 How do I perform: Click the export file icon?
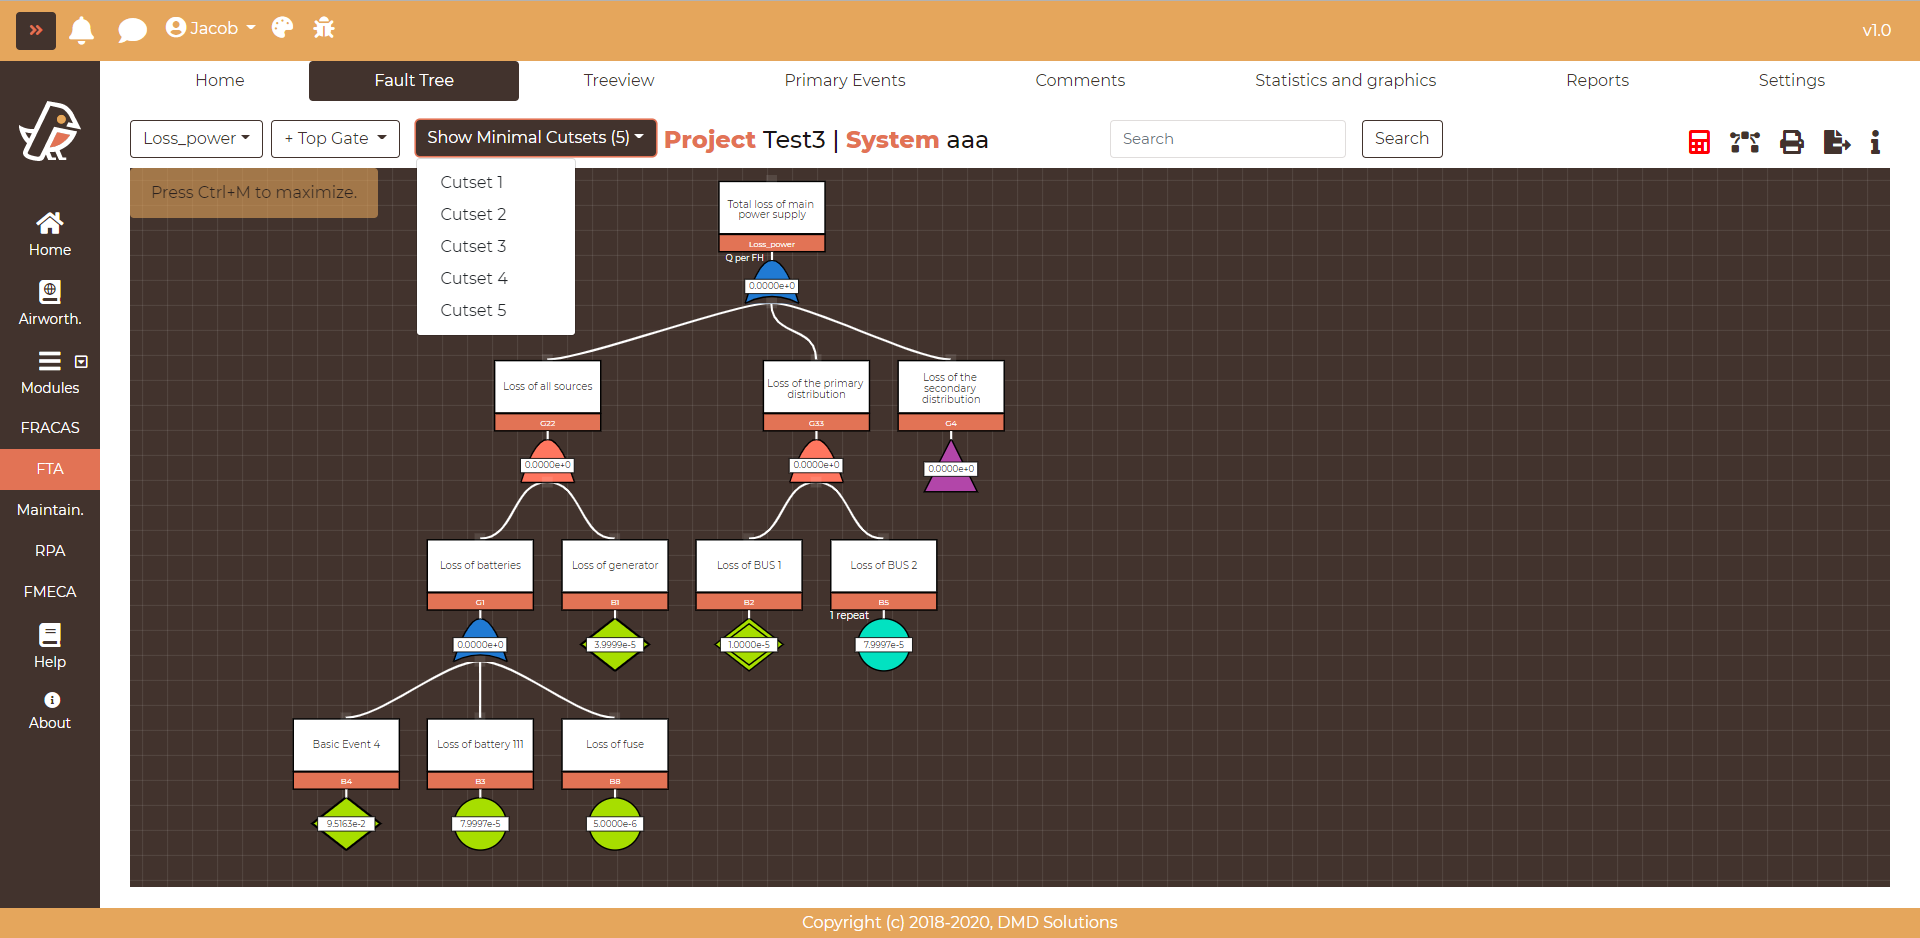point(1836,142)
